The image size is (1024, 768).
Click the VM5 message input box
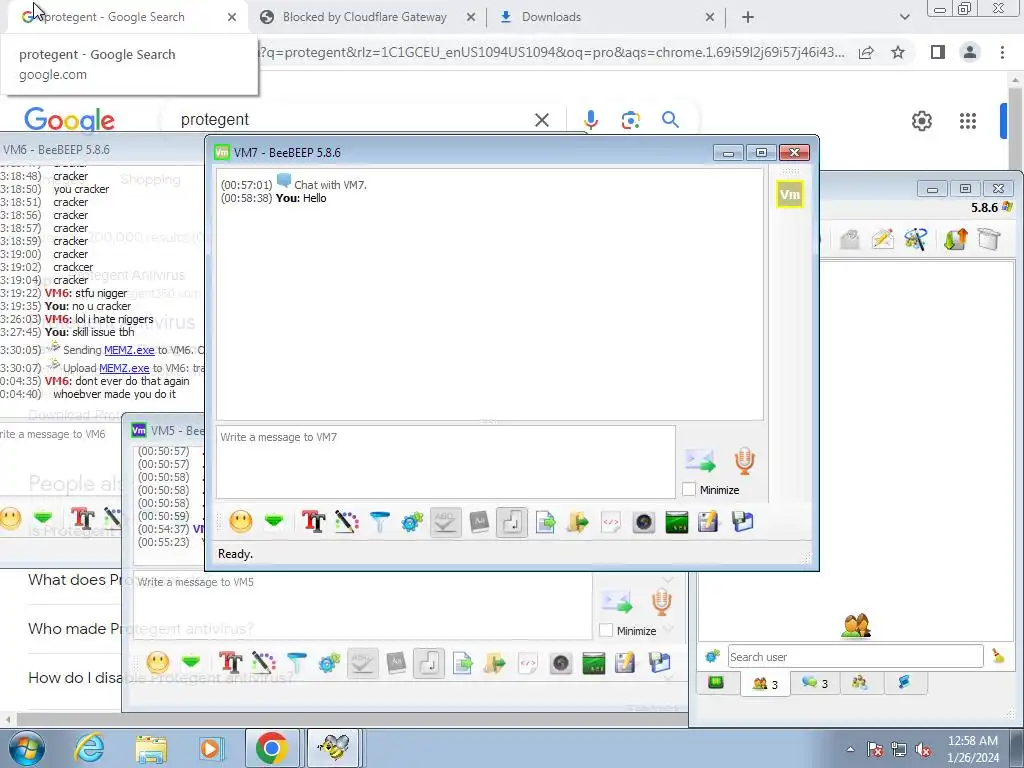coord(363,605)
